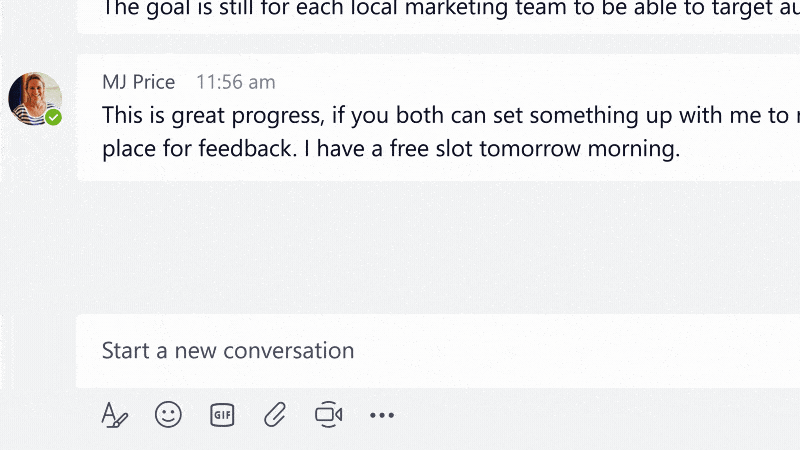This screenshot has height=453, width=801.
Task: Click the word 'conversation' in the compose placeholder
Action: [289, 351]
